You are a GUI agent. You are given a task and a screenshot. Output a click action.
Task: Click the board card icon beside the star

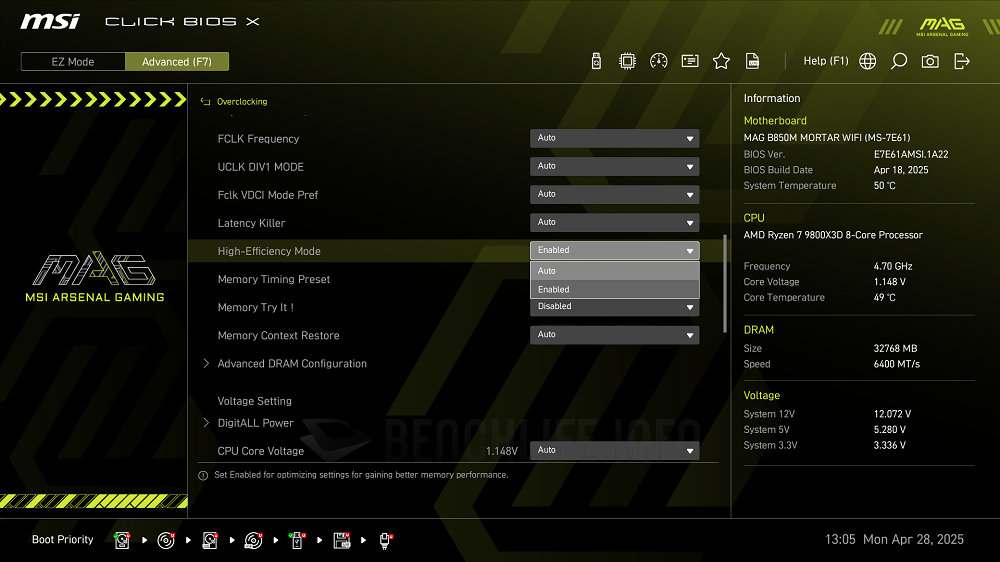coord(690,61)
